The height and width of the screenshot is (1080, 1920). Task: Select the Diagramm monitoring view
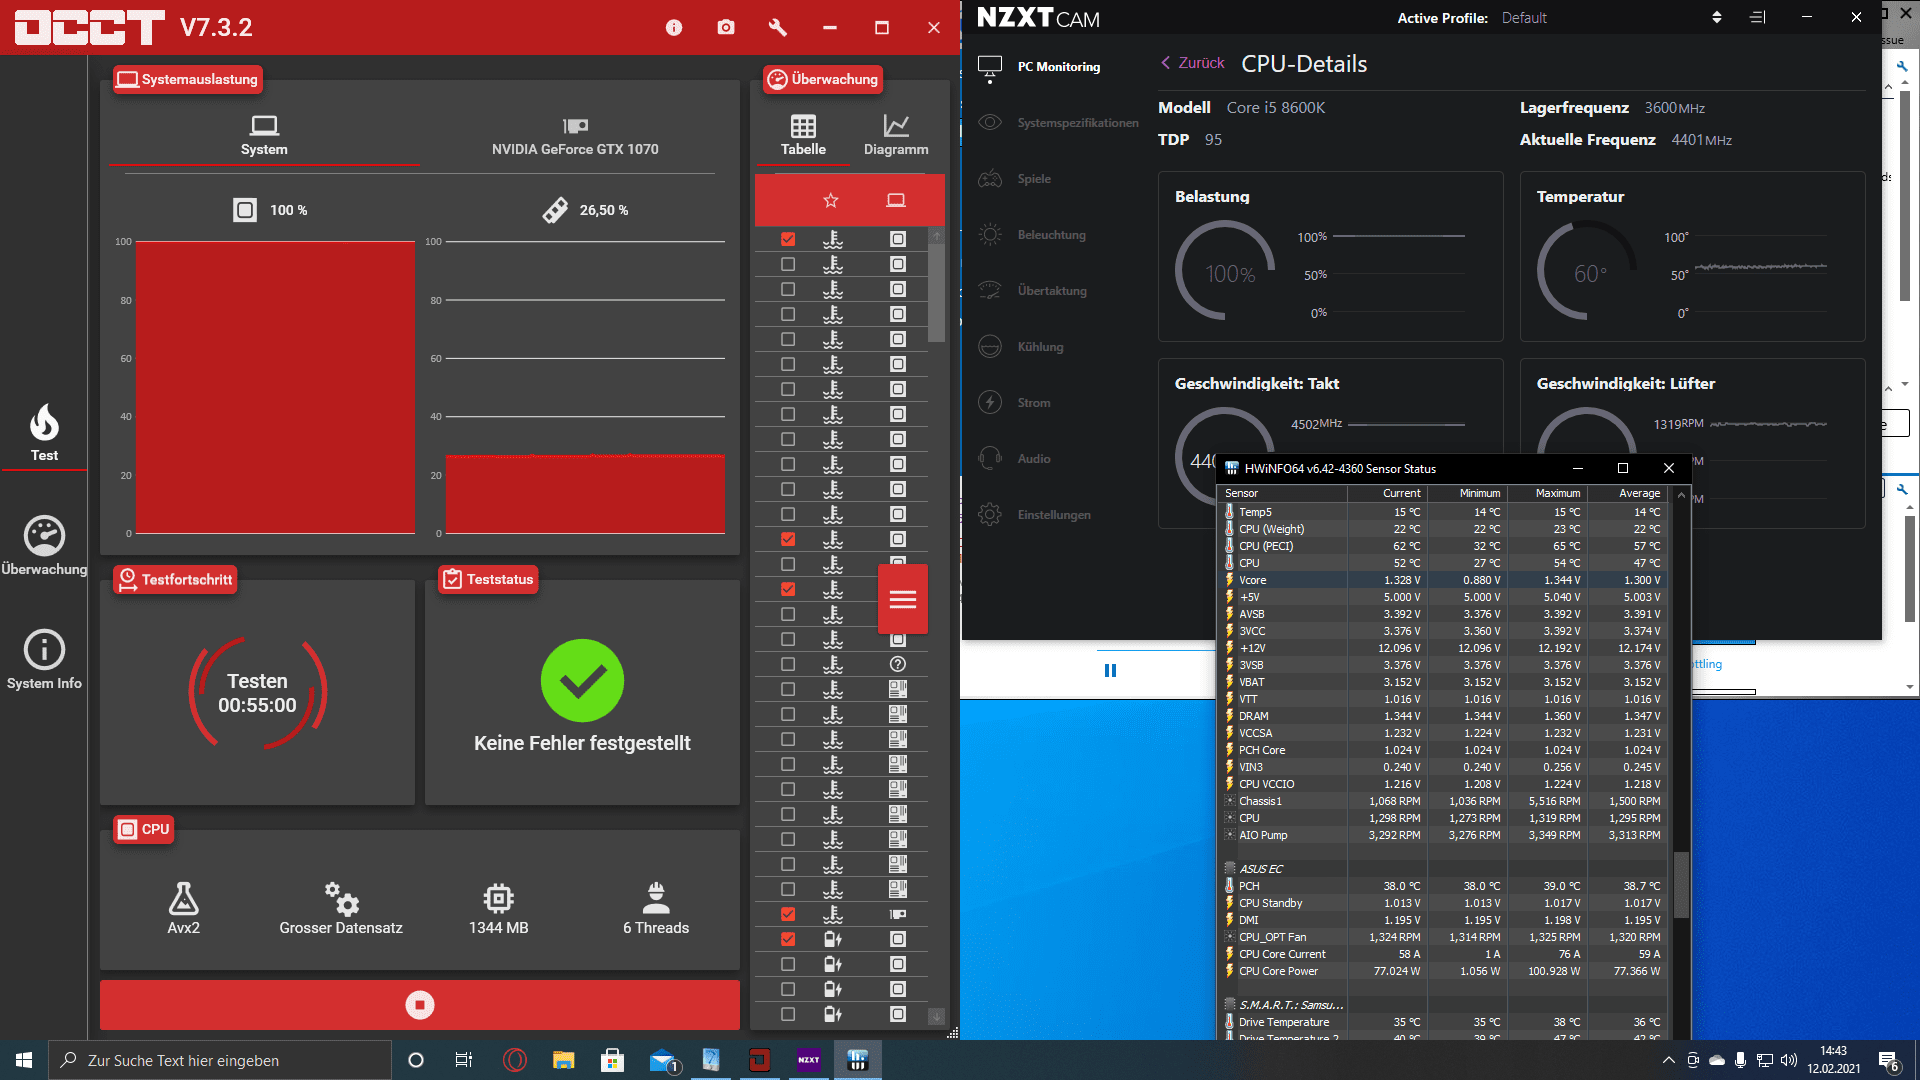point(896,136)
